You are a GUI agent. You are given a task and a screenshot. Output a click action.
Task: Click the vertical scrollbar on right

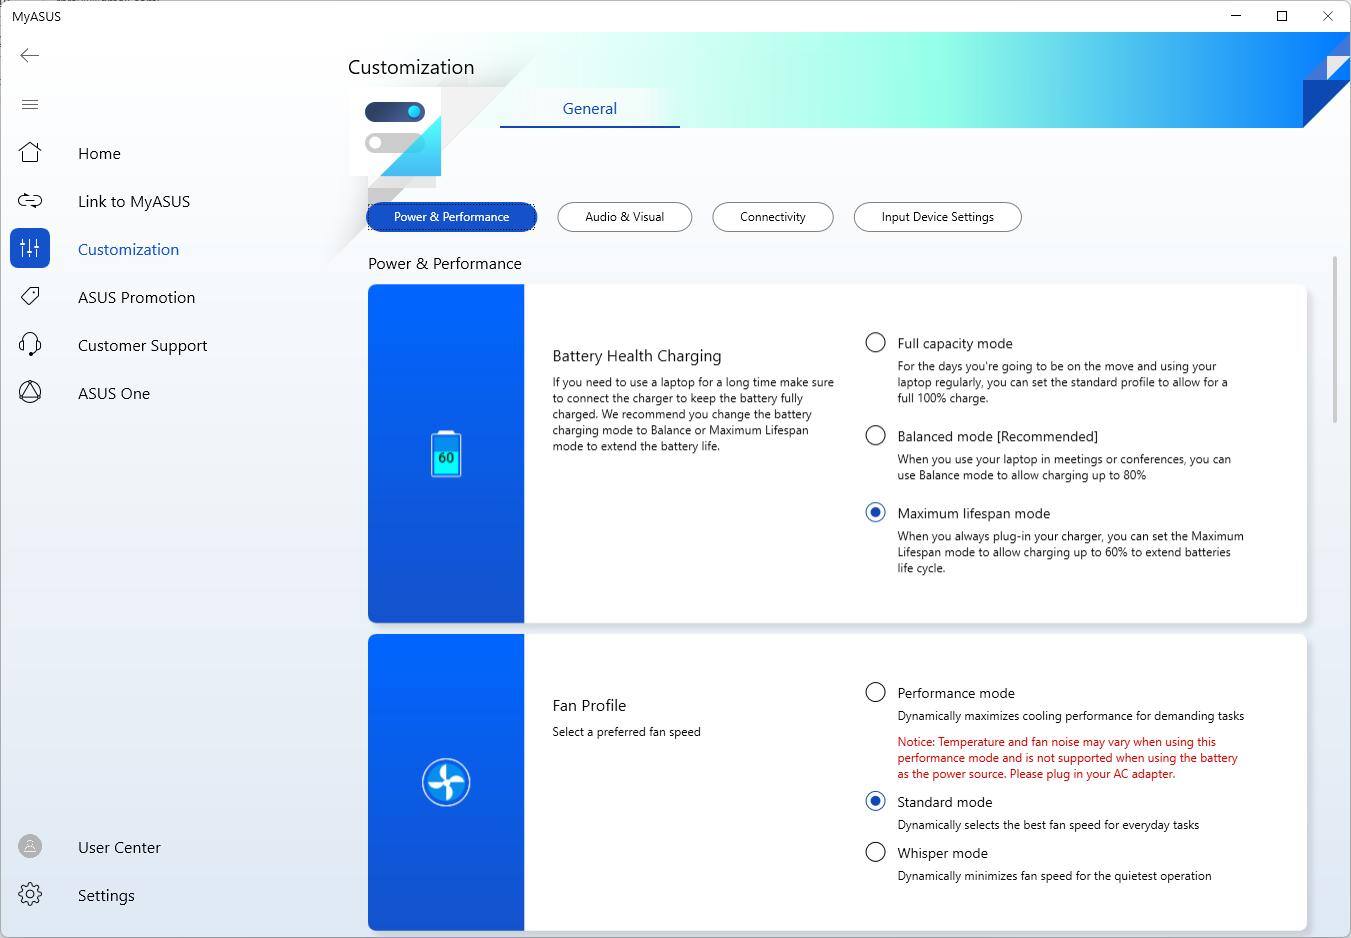tap(1334, 340)
